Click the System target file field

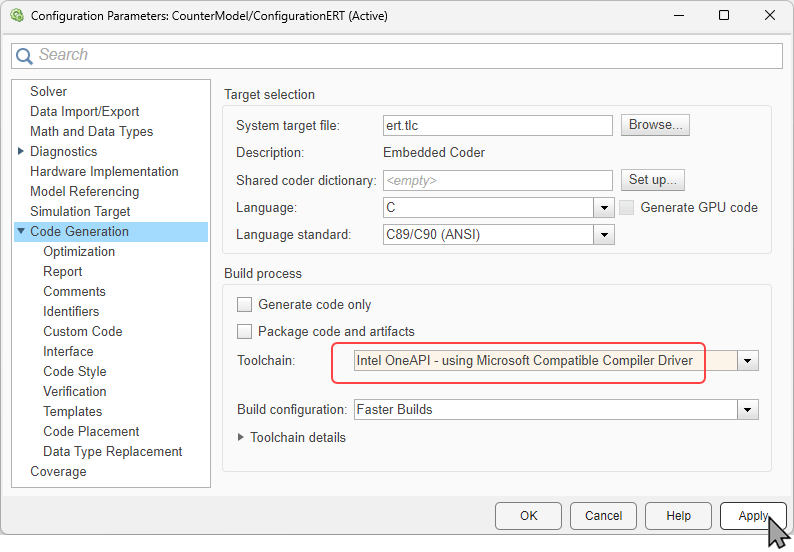498,126
